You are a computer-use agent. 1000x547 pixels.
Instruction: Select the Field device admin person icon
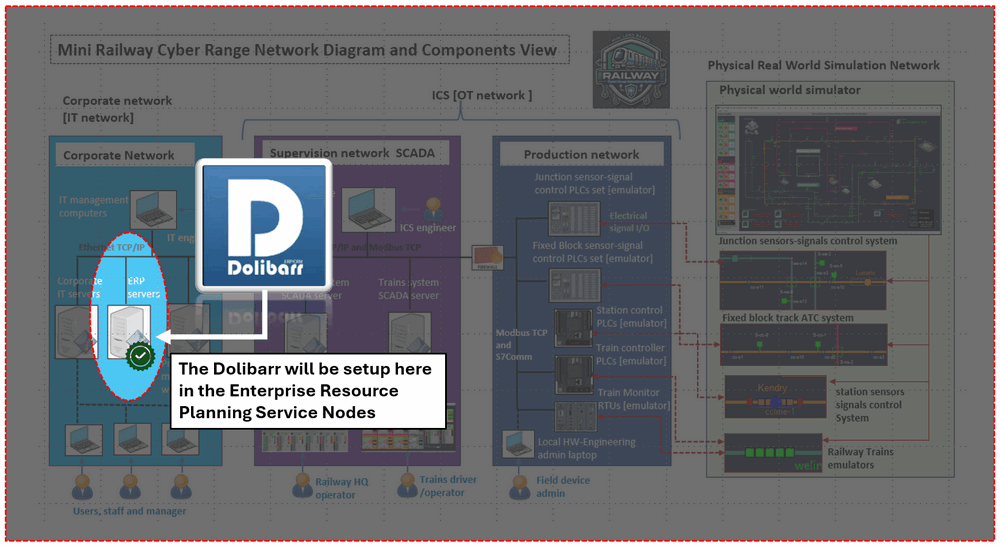(x=520, y=487)
